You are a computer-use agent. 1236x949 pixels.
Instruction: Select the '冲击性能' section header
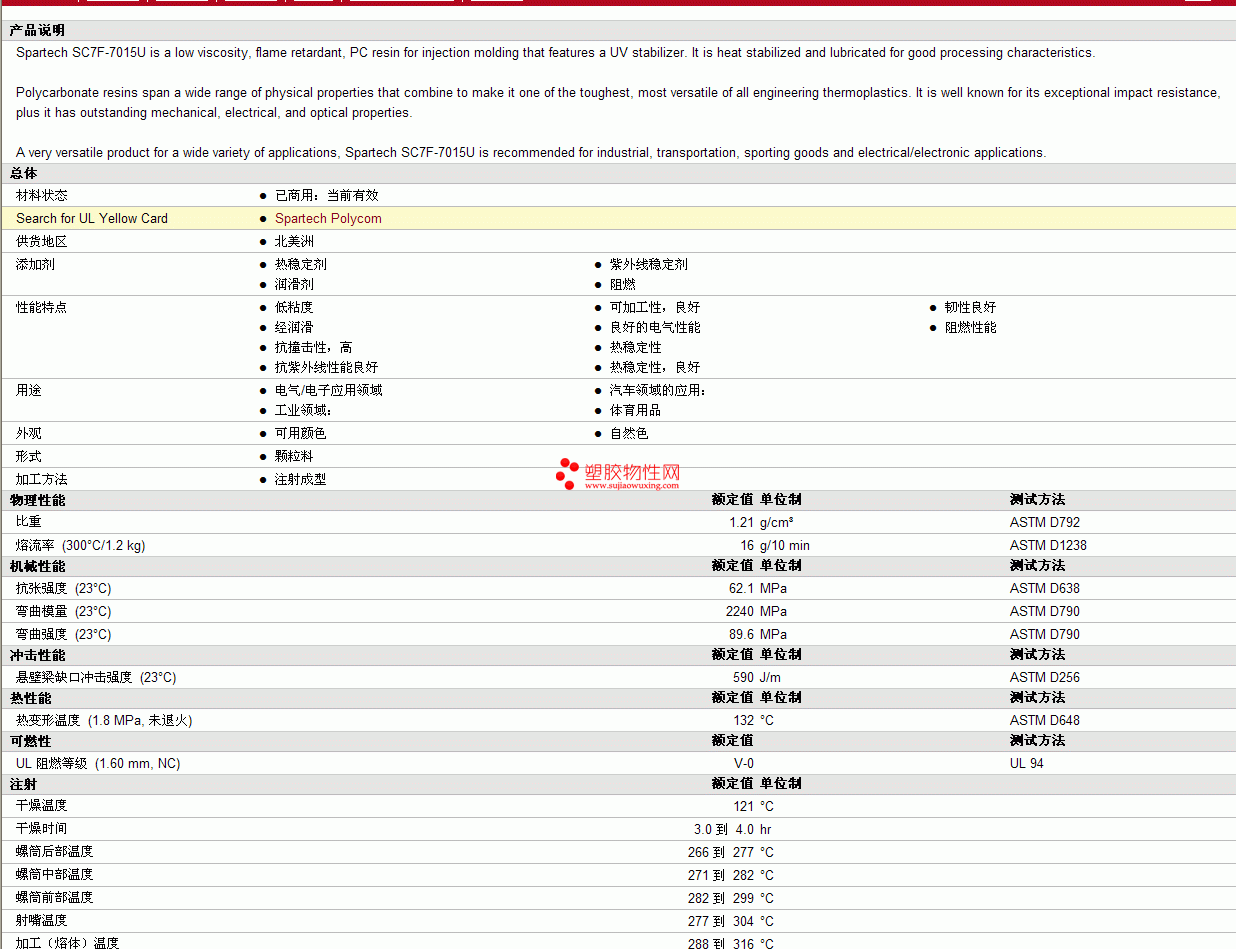tap(37, 655)
